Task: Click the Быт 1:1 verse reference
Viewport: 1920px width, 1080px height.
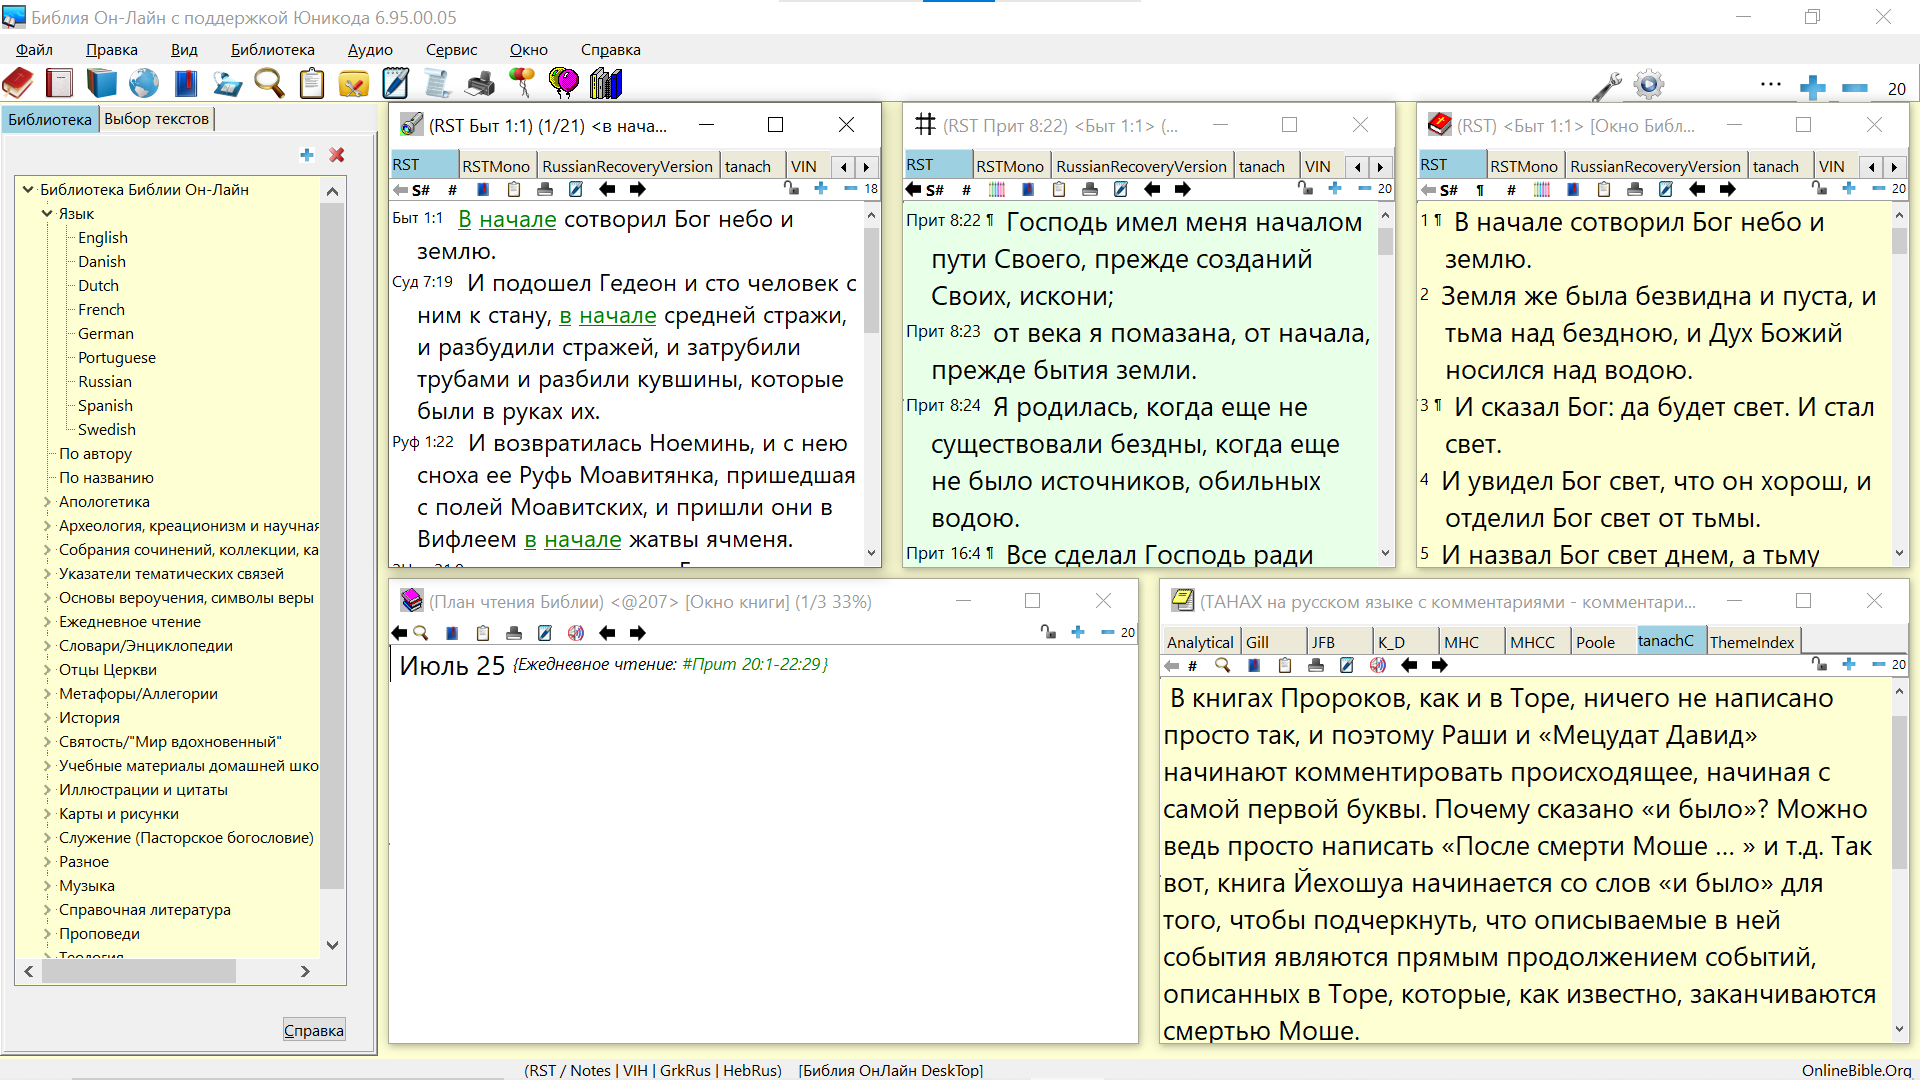Action: (x=417, y=218)
